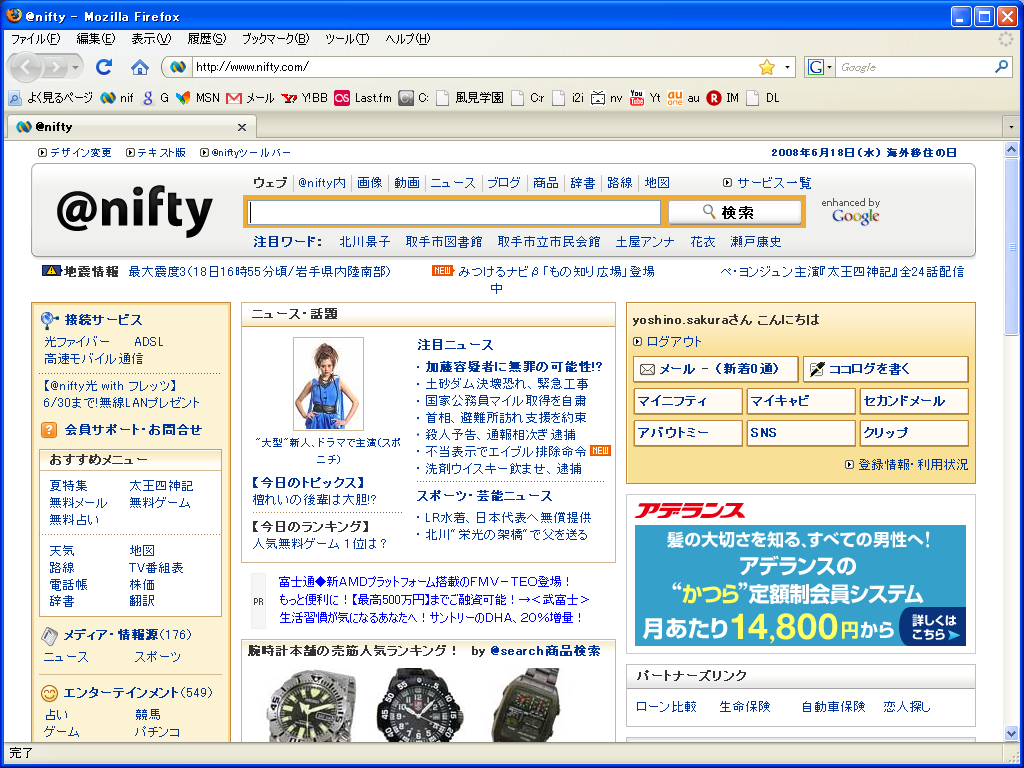This screenshot has width=1024, height=768.
Task: Open the Last.fm bookmark
Action: coord(362,98)
